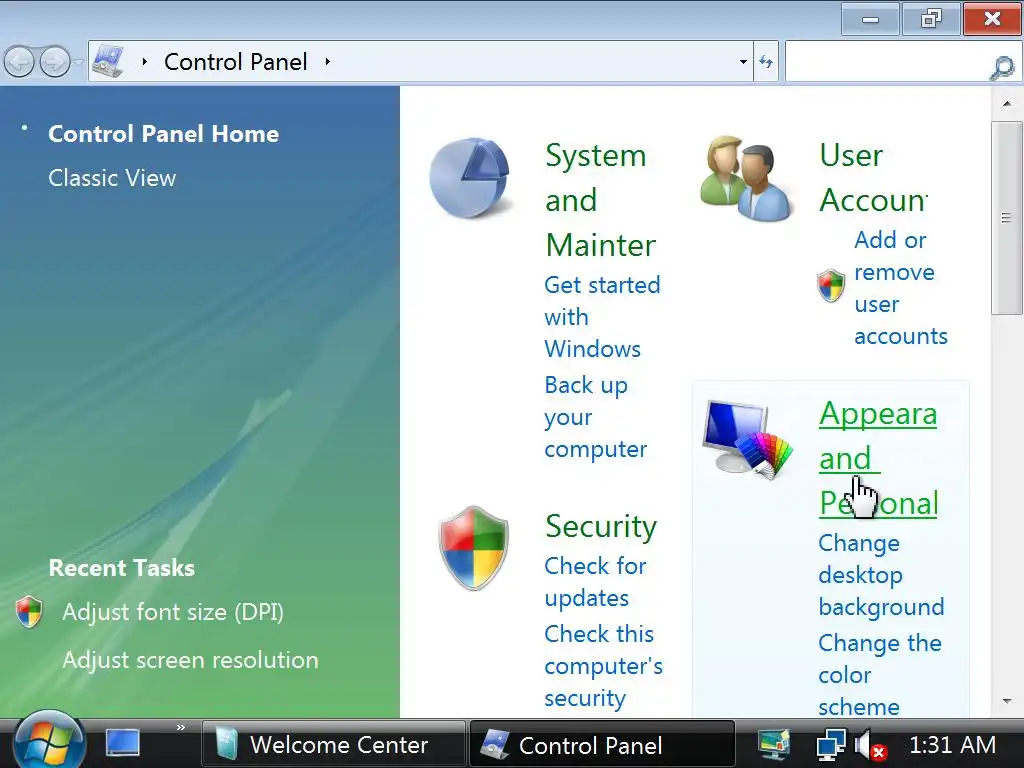Open address bar history dropdown arrow
This screenshot has height=768, width=1024.
[x=743, y=62]
